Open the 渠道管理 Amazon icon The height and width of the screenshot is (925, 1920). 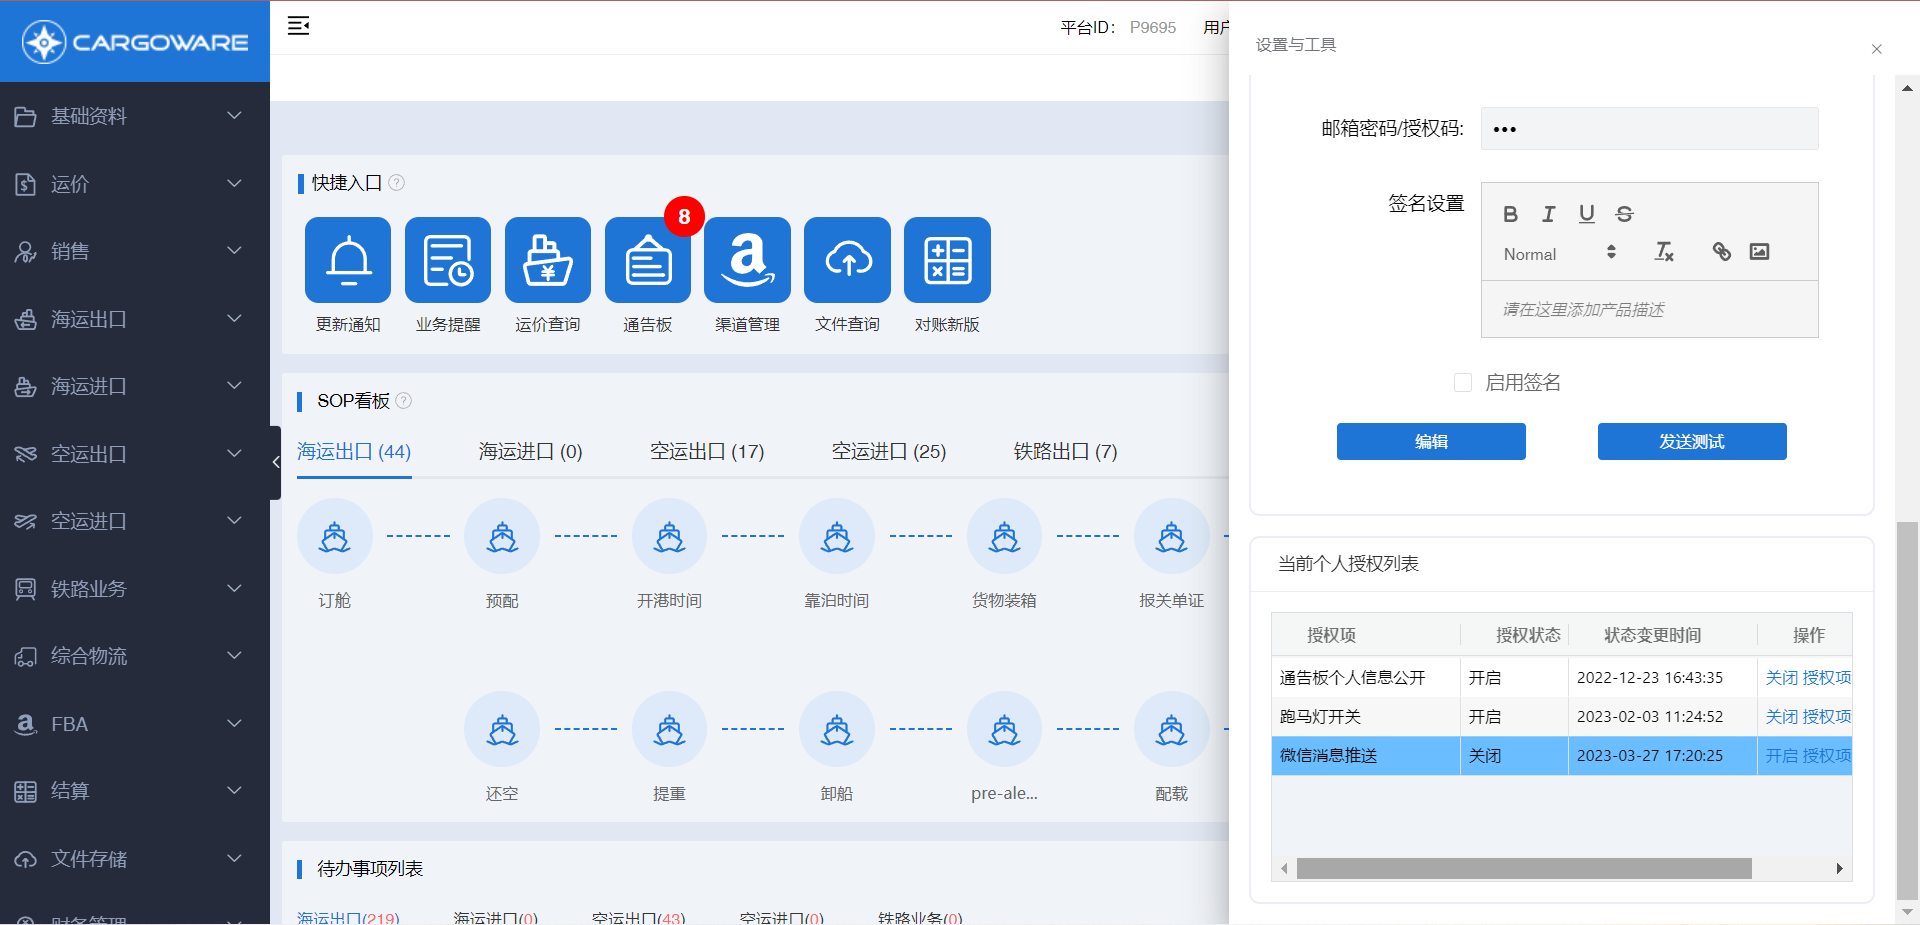747,260
